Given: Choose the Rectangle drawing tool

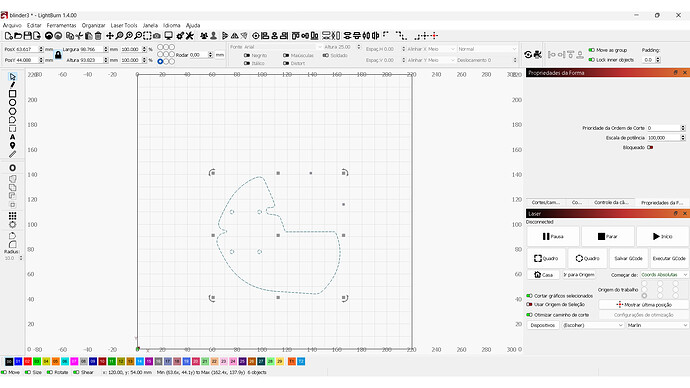Looking at the screenshot, I should click(x=12, y=94).
